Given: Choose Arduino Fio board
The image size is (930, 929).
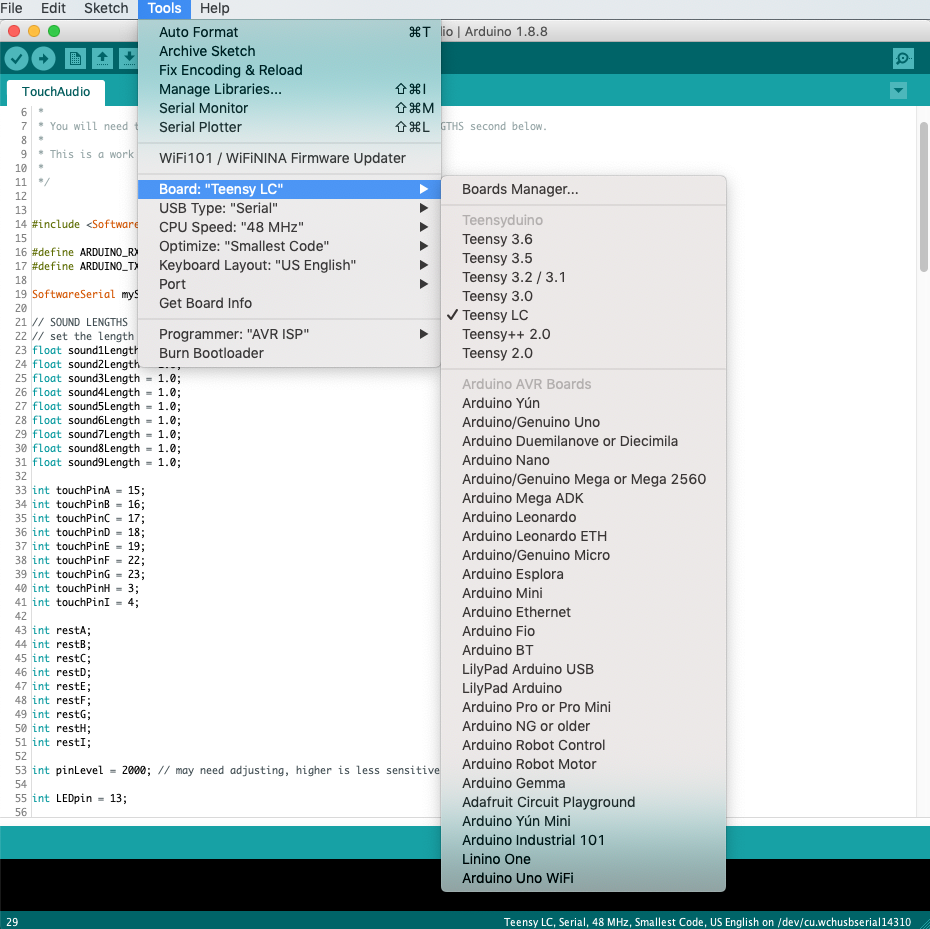Looking at the screenshot, I should click(584, 631).
